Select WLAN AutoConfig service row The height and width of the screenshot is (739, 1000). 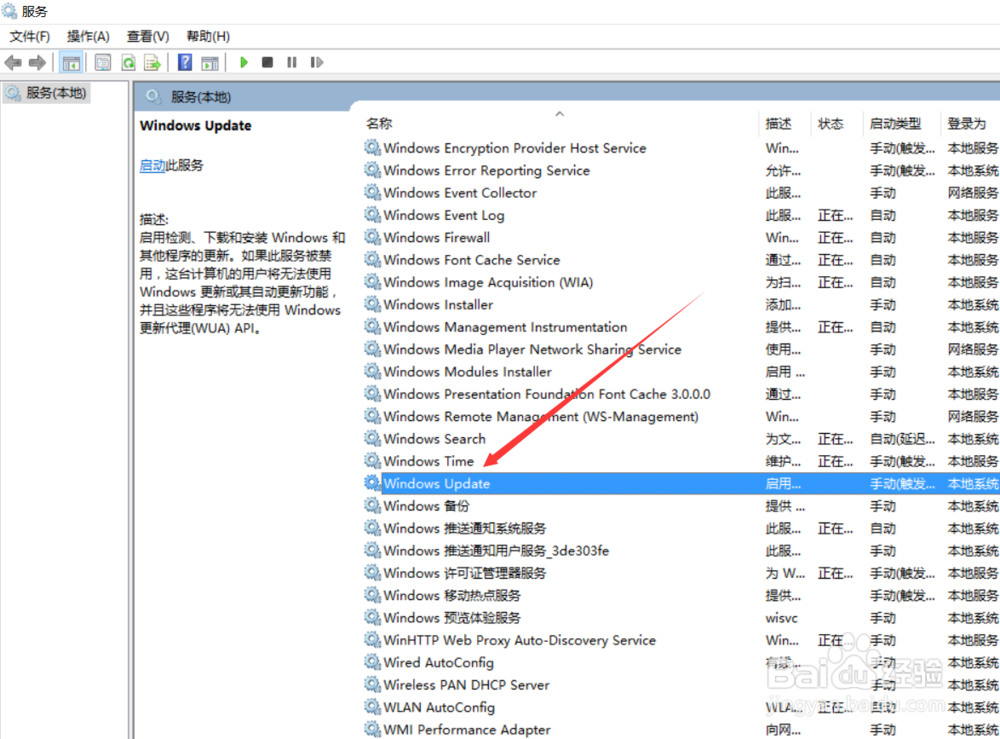coord(681,706)
